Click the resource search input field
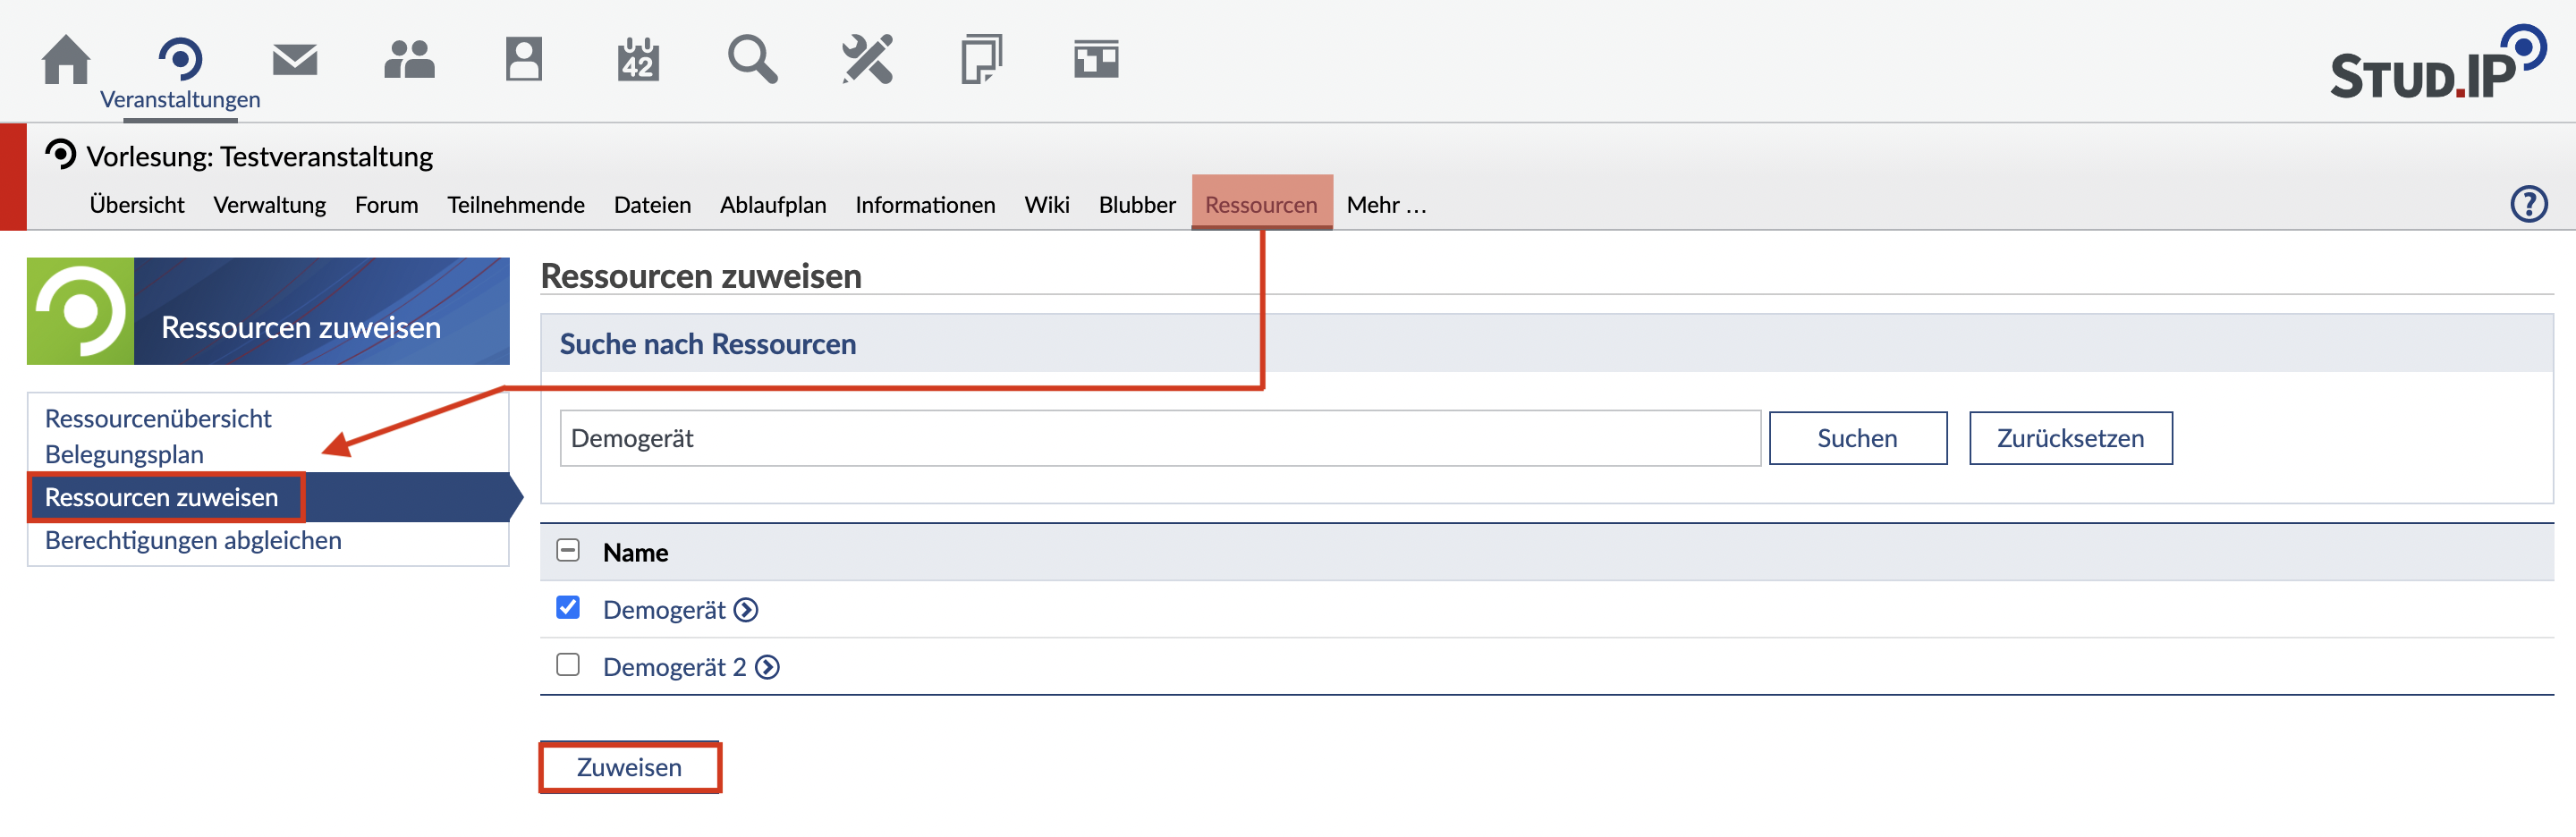Screen dimensions: 2576x837 [x=1159, y=438]
